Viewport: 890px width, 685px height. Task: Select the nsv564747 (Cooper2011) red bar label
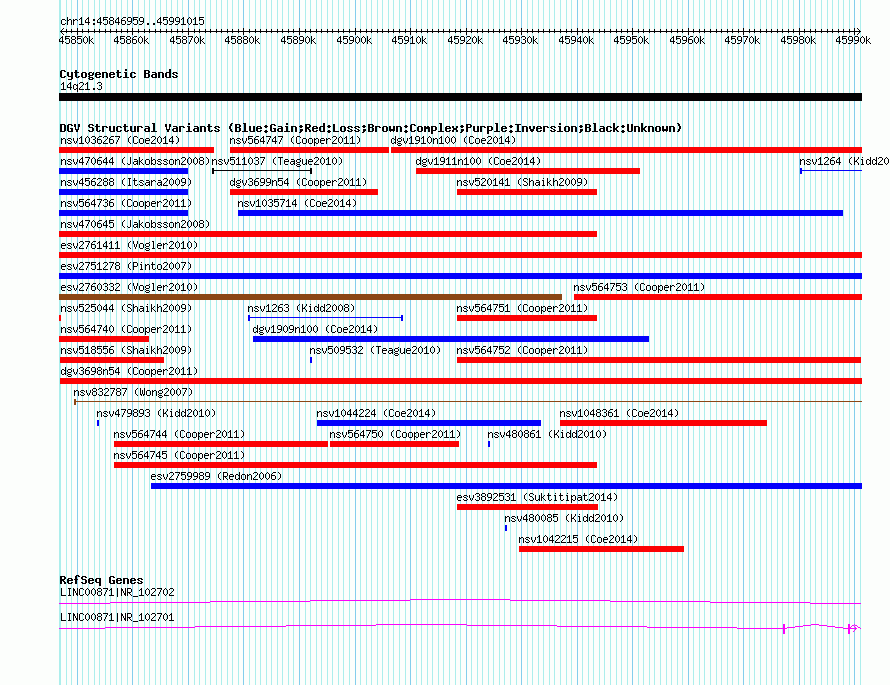pos(295,140)
